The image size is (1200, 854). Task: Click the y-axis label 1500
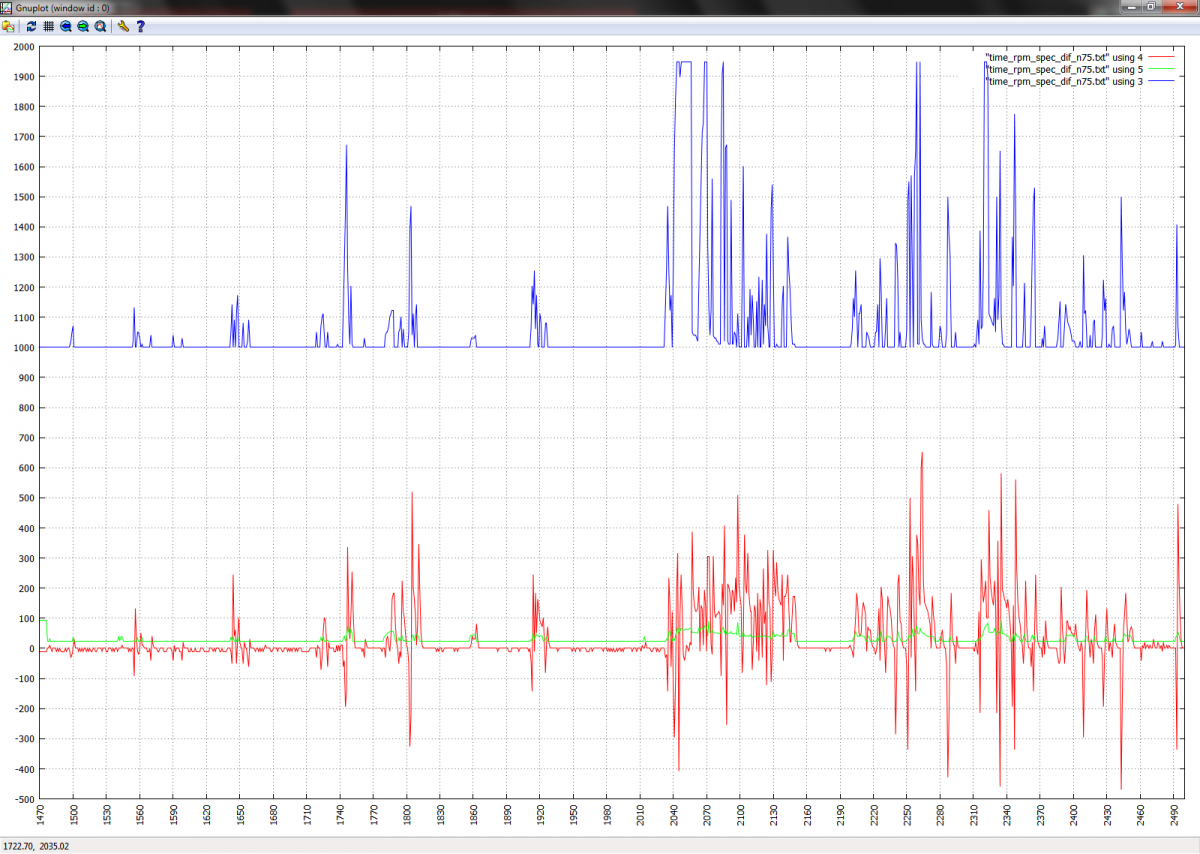[24, 197]
